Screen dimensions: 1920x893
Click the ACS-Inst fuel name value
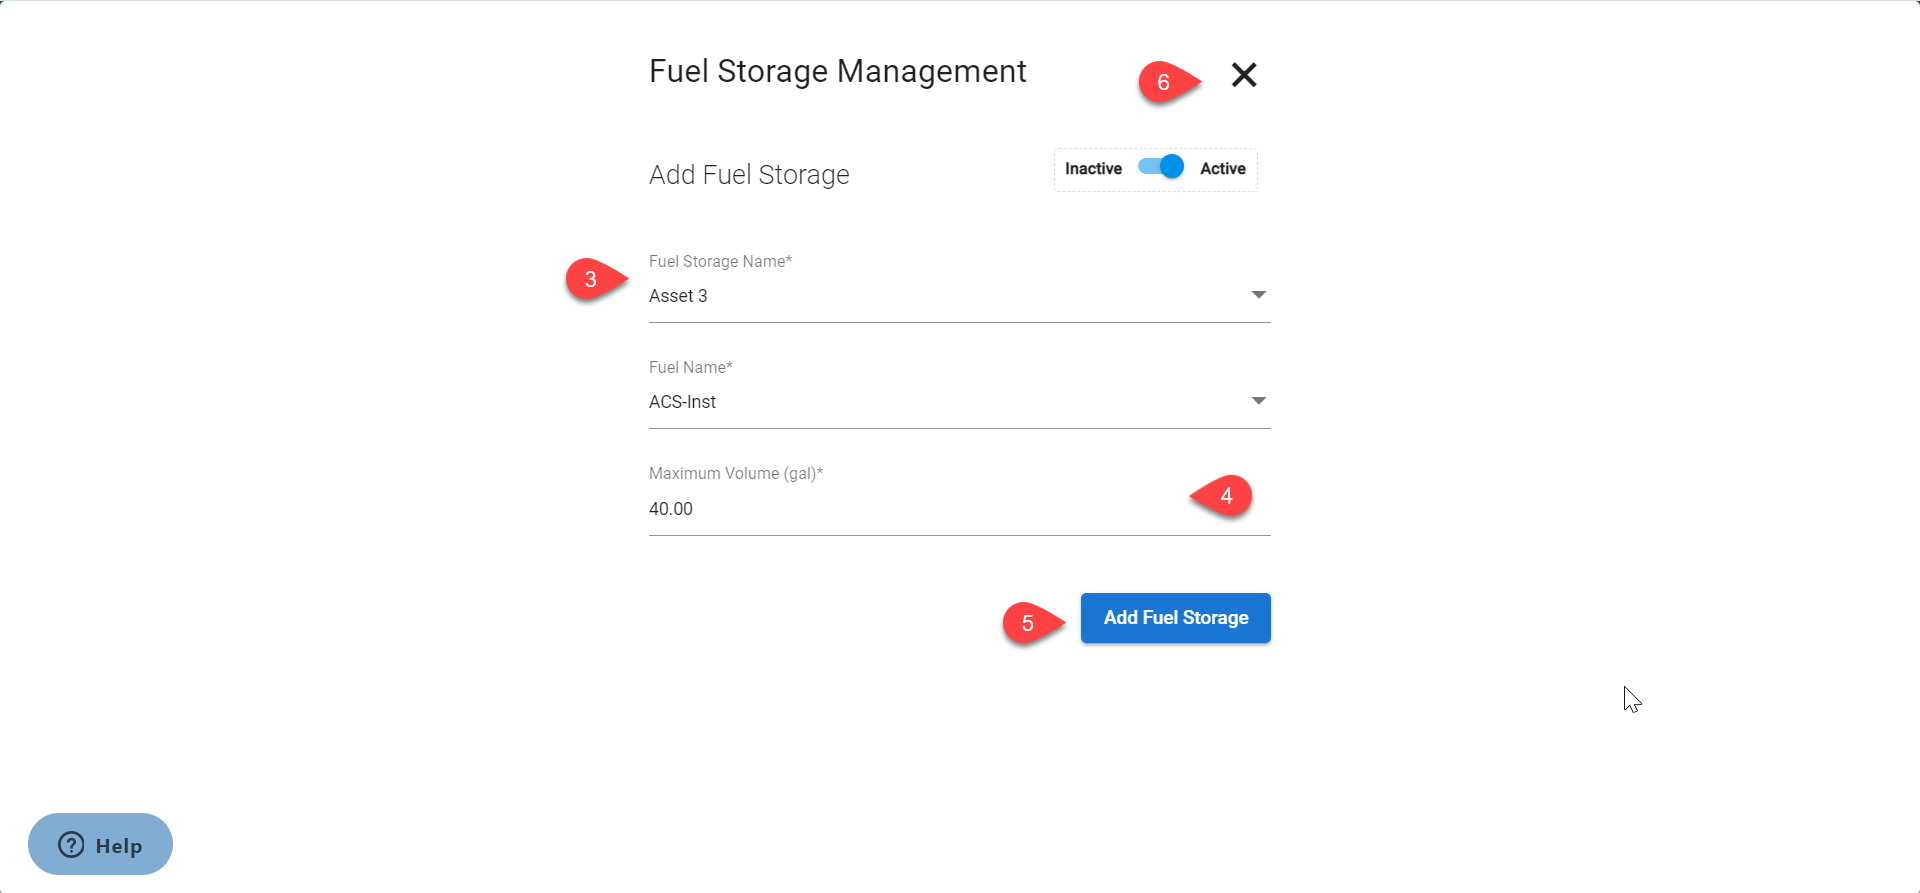point(682,402)
